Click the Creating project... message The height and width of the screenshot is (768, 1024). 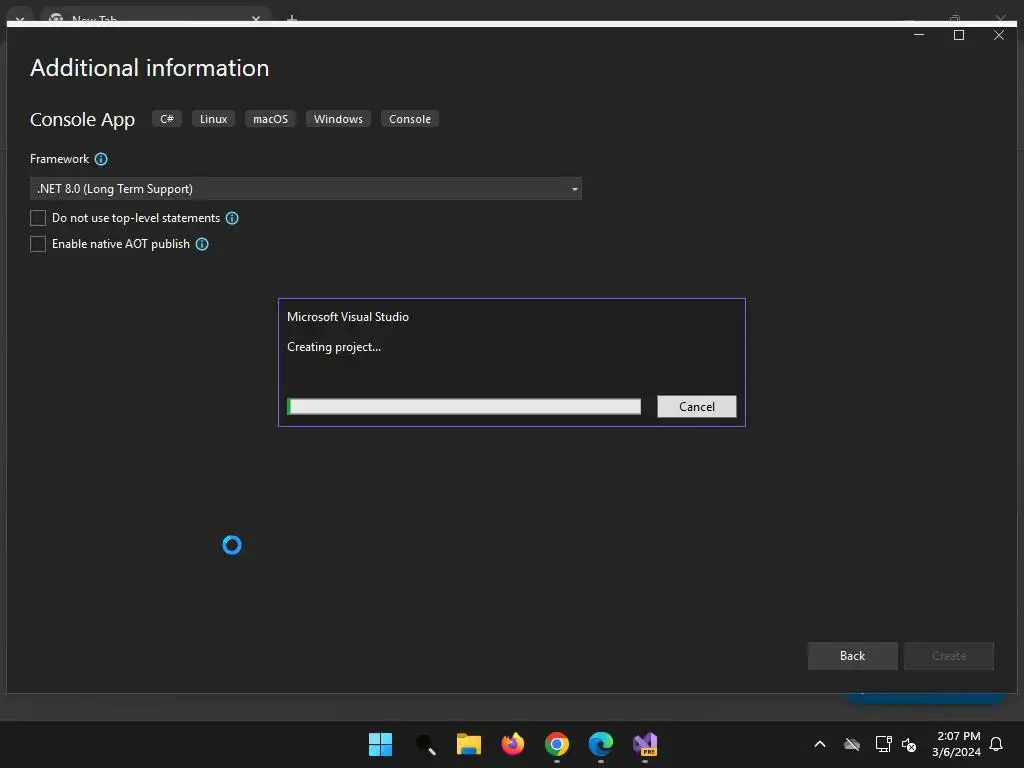tap(334, 347)
